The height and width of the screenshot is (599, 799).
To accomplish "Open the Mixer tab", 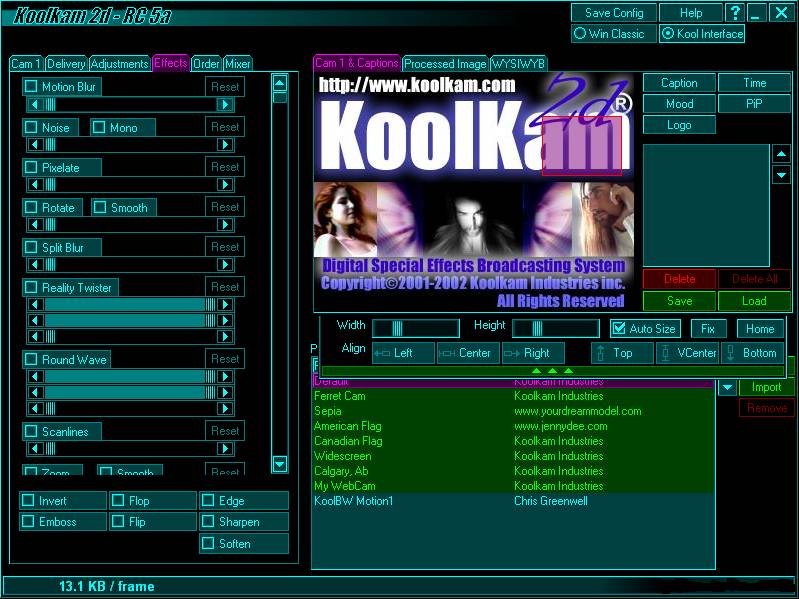I will point(237,64).
